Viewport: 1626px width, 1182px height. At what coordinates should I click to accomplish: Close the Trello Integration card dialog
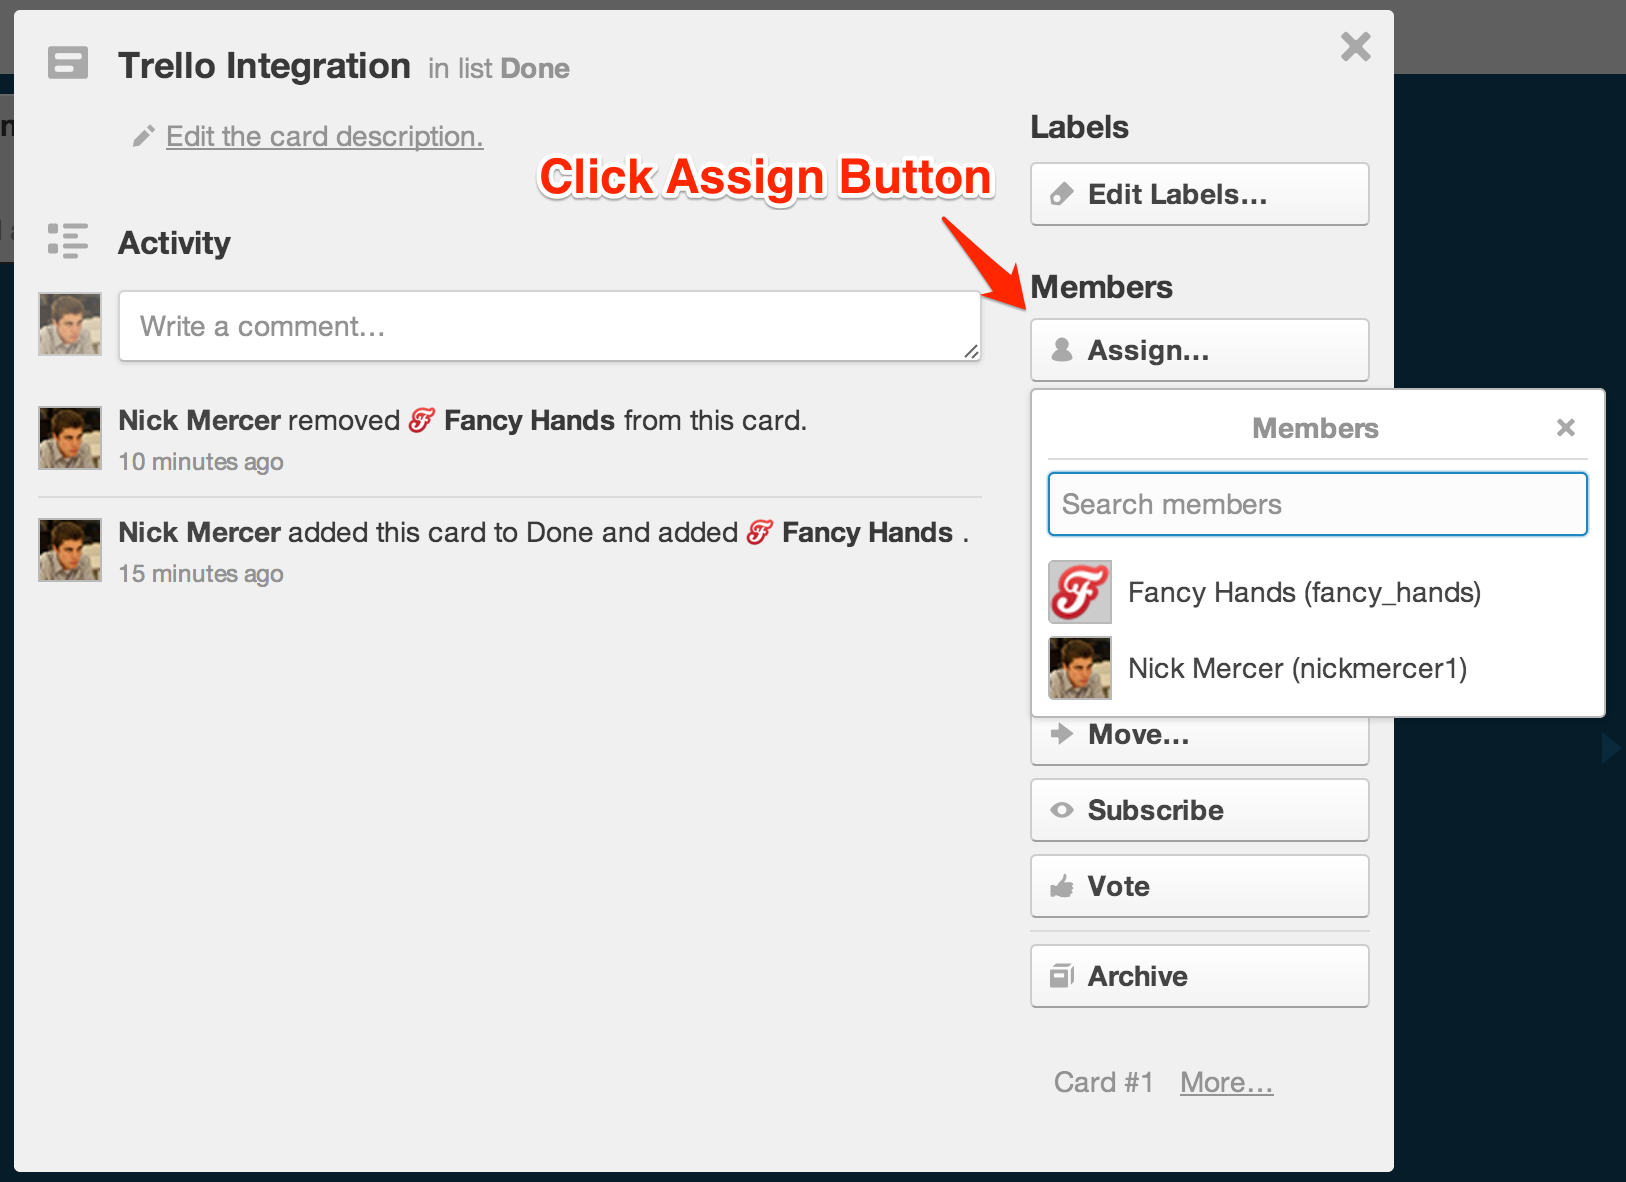pyautogui.click(x=1355, y=47)
